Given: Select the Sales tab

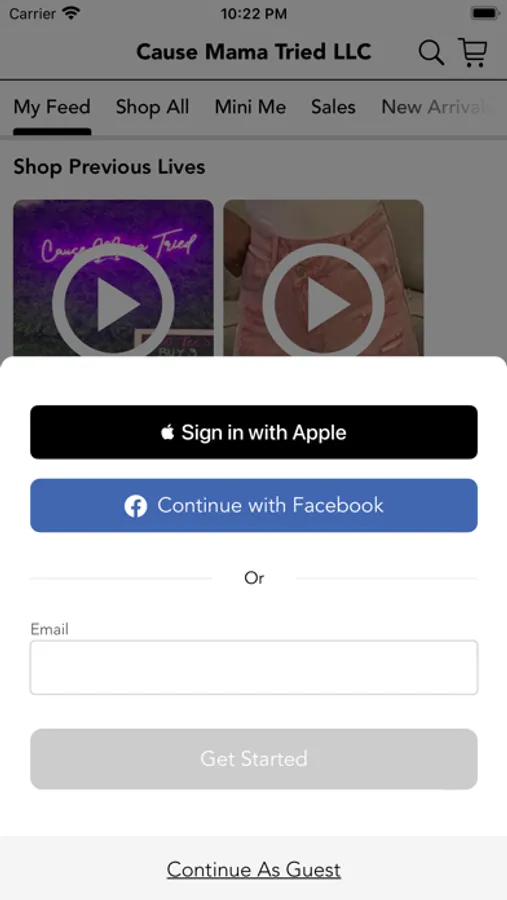Looking at the screenshot, I should pyautogui.click(x=333, y=107).
